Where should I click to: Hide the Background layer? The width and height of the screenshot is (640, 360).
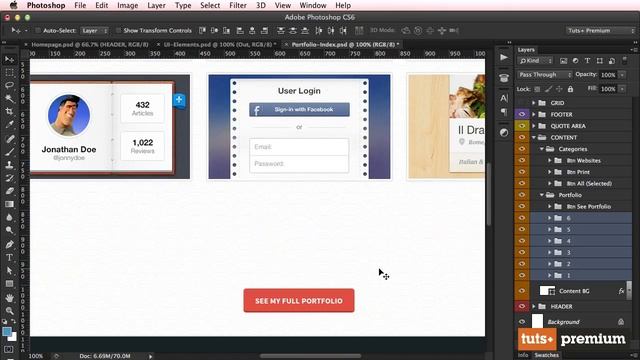522,322
